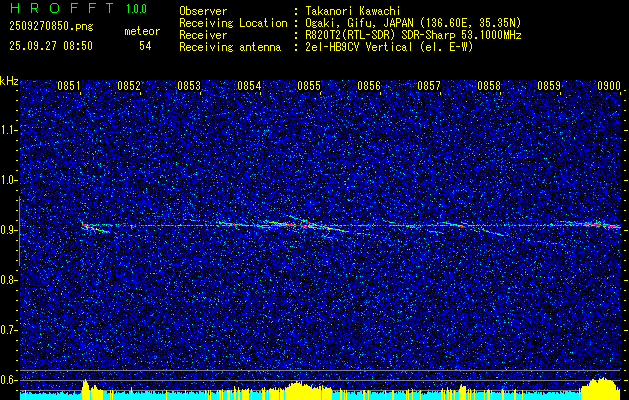629x400 pixels.
Task: Click the 0855 time marker
Action: point(309,86)
